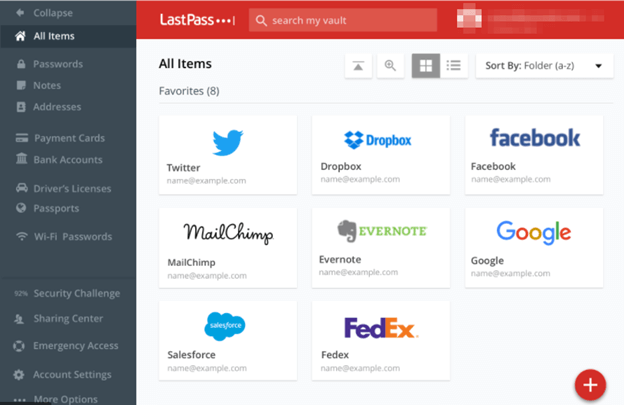Click the Wi-Fi Passwords signal icon
The image size is (624, 405).
coord(21,236)
